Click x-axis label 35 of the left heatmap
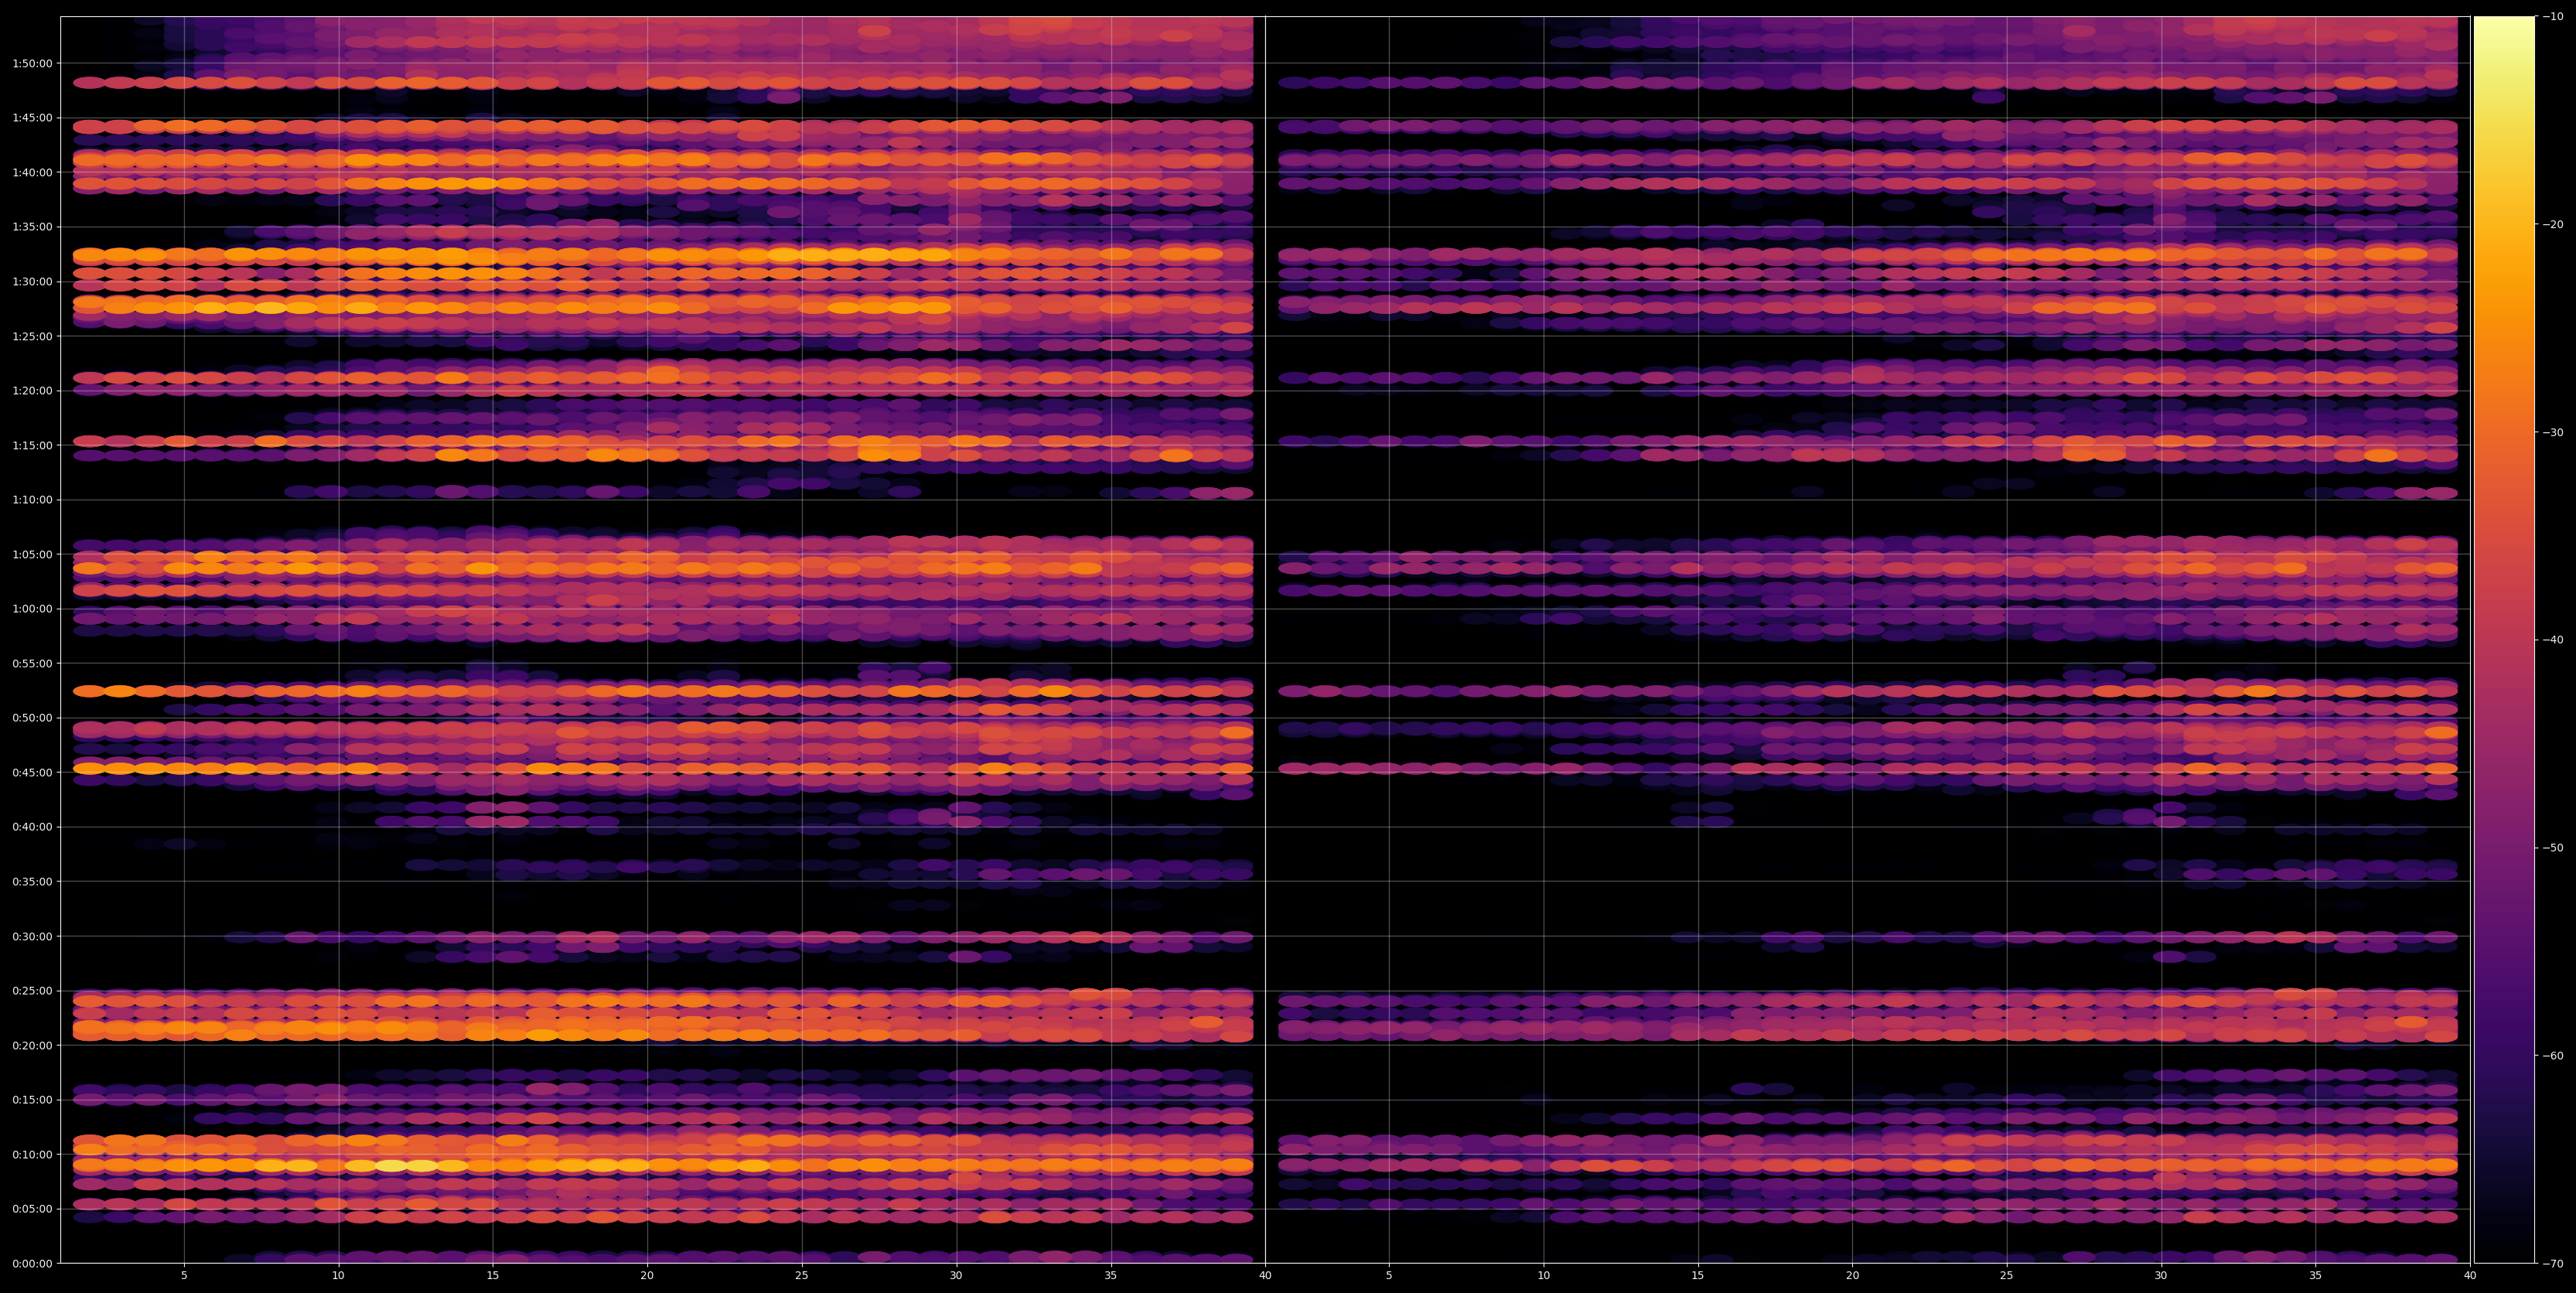This screenshot has width=2576, height=1293. coord(1111,1276)
